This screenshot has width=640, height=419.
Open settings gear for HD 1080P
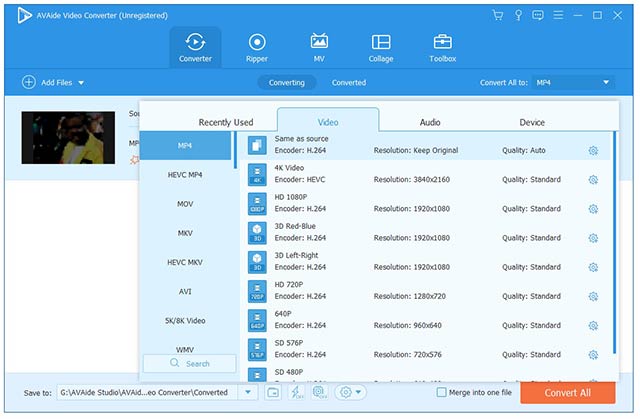(x=593, y=209)
